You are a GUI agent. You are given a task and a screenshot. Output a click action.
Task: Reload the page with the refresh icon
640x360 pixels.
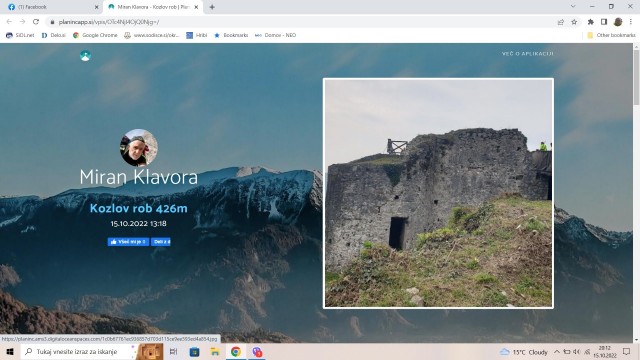tap(36, 22)
